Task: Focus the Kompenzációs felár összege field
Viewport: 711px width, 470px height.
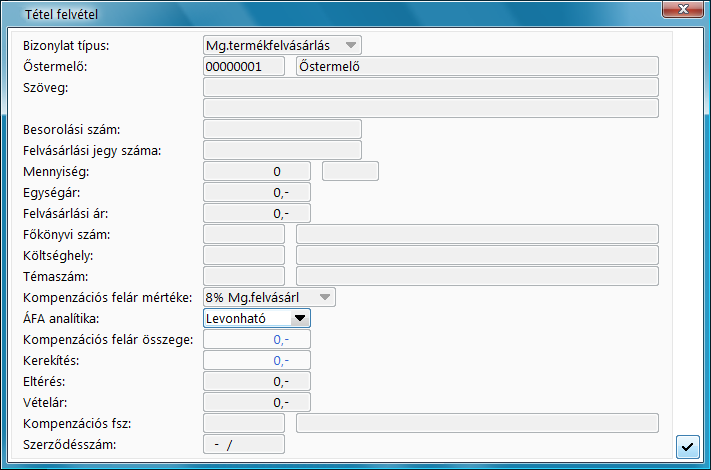Action: coord(256,339)
